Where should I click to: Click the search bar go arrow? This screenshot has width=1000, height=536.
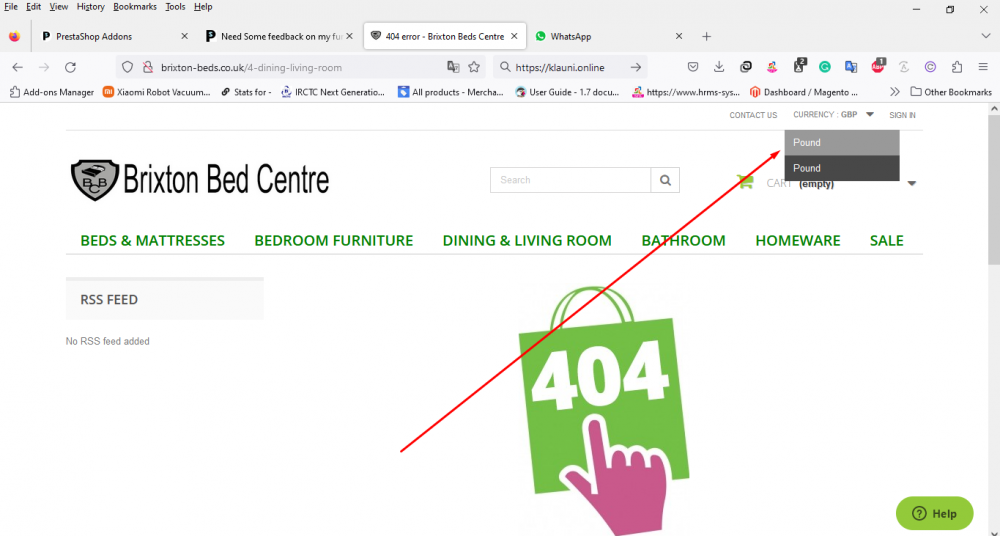(x=635, y=67)
